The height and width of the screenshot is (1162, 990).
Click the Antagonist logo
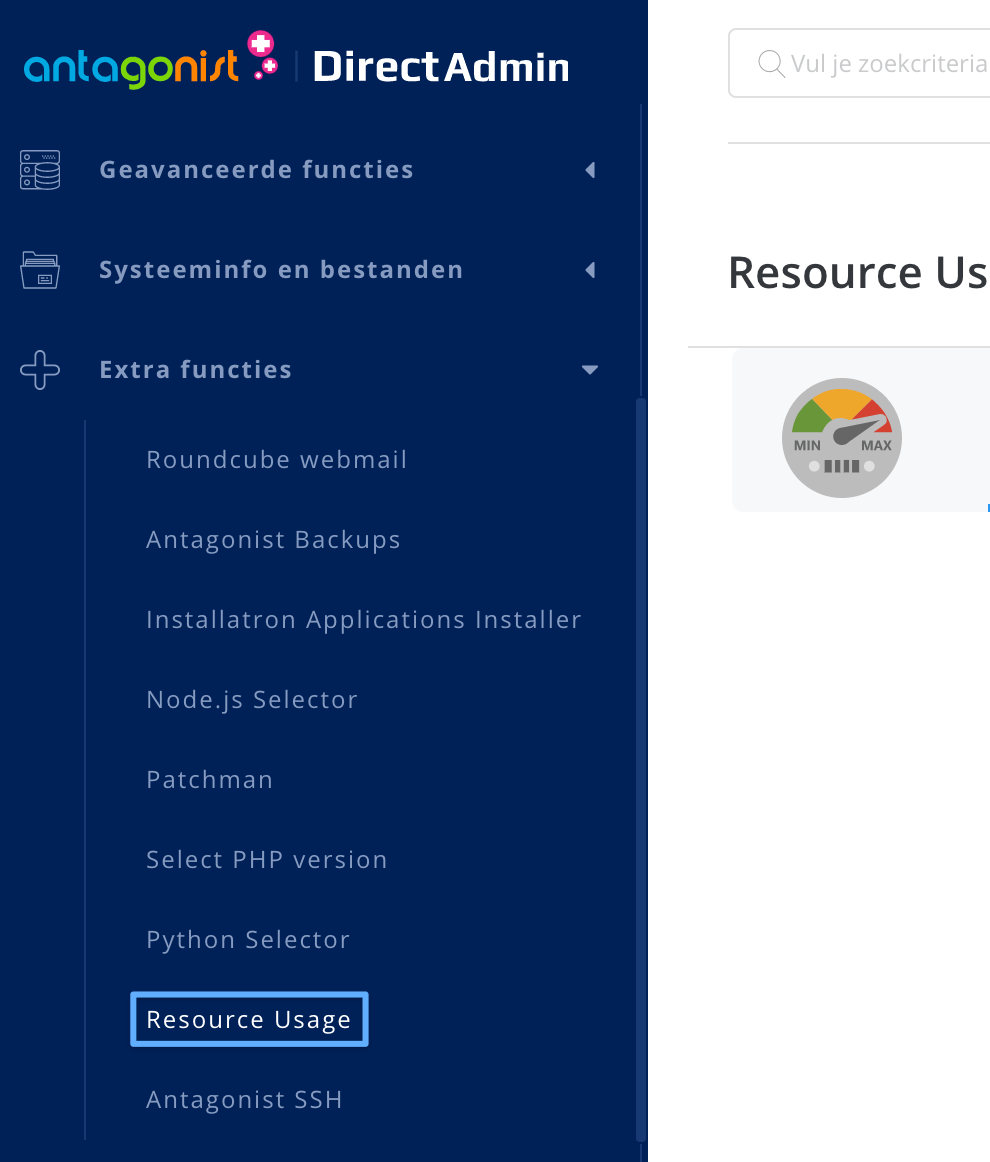[x=151, y=60]
